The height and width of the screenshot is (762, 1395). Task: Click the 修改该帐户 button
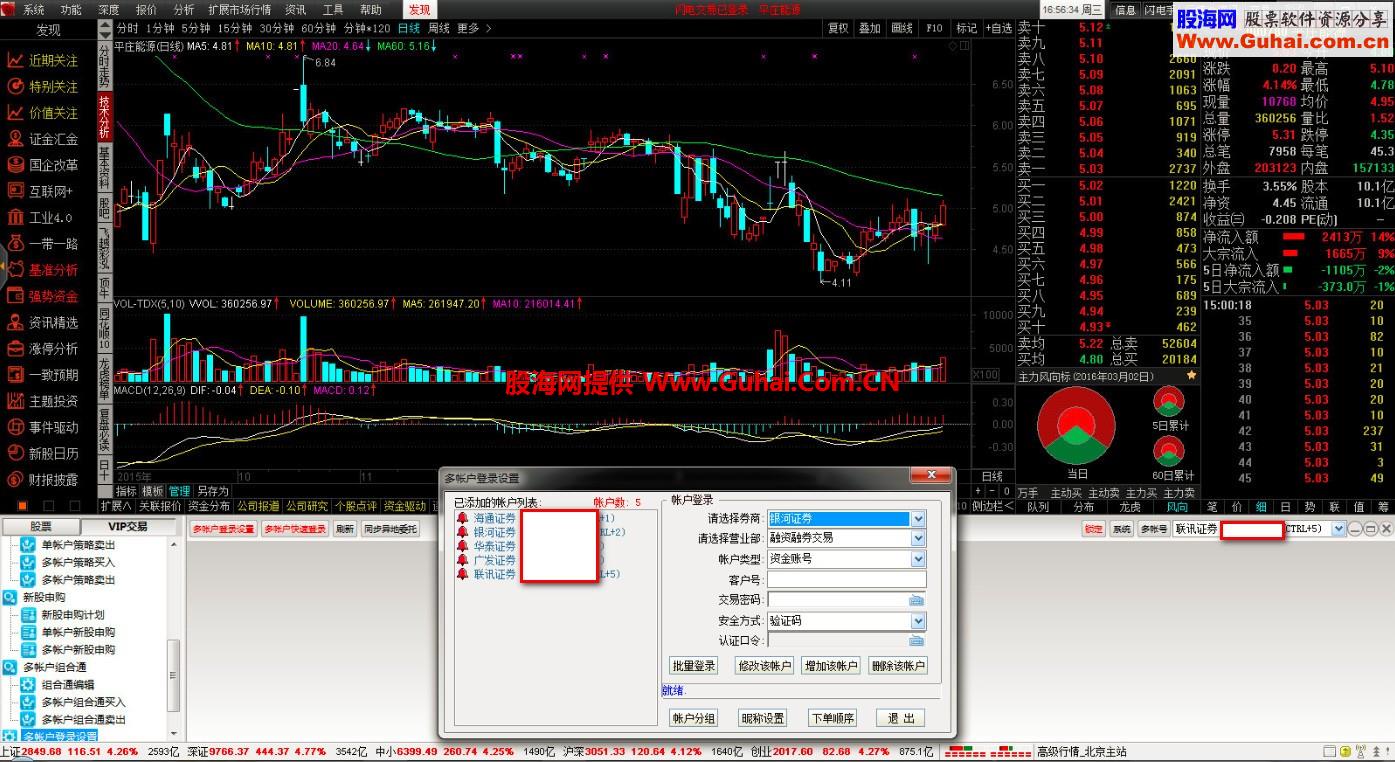(764, 666)
